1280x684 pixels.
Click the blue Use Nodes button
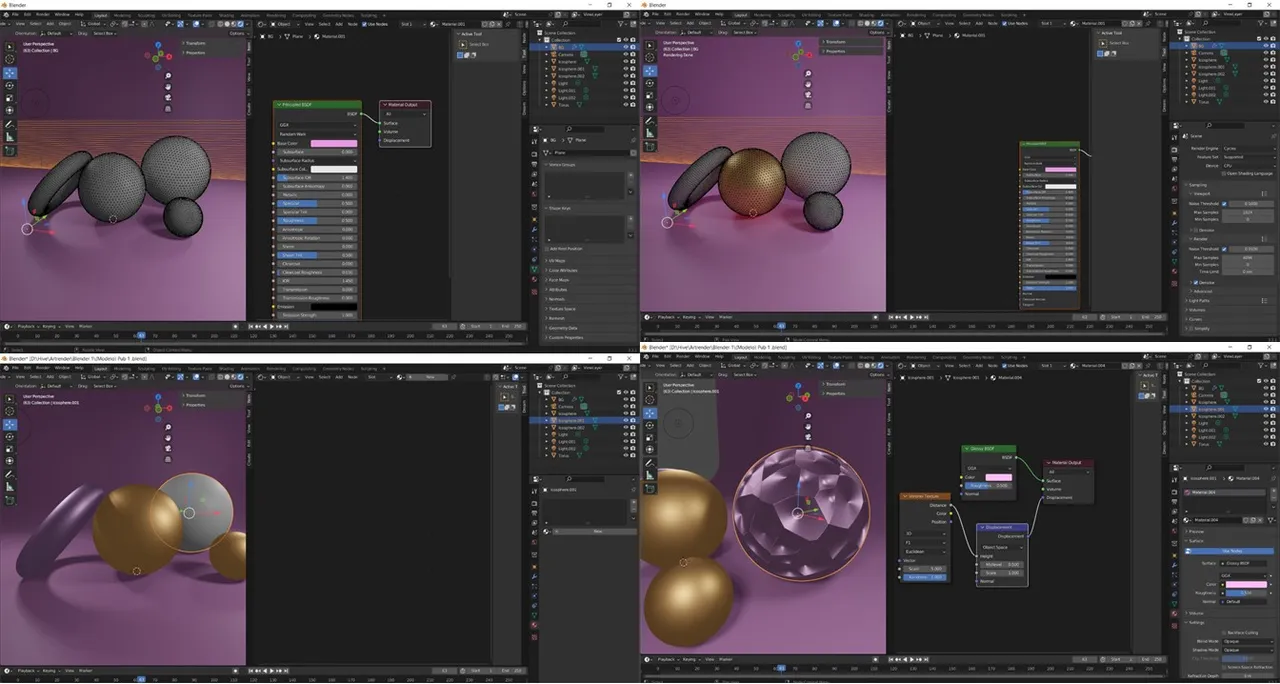(1230, 550)
